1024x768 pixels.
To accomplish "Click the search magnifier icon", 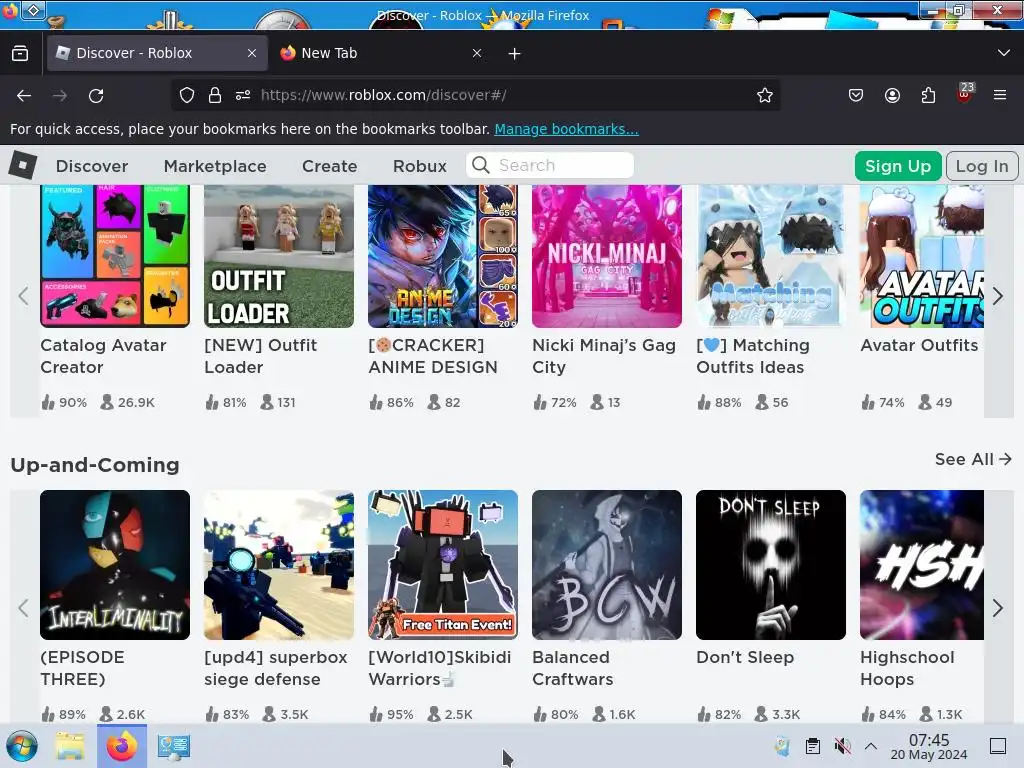I will click(x=481, y=165).
